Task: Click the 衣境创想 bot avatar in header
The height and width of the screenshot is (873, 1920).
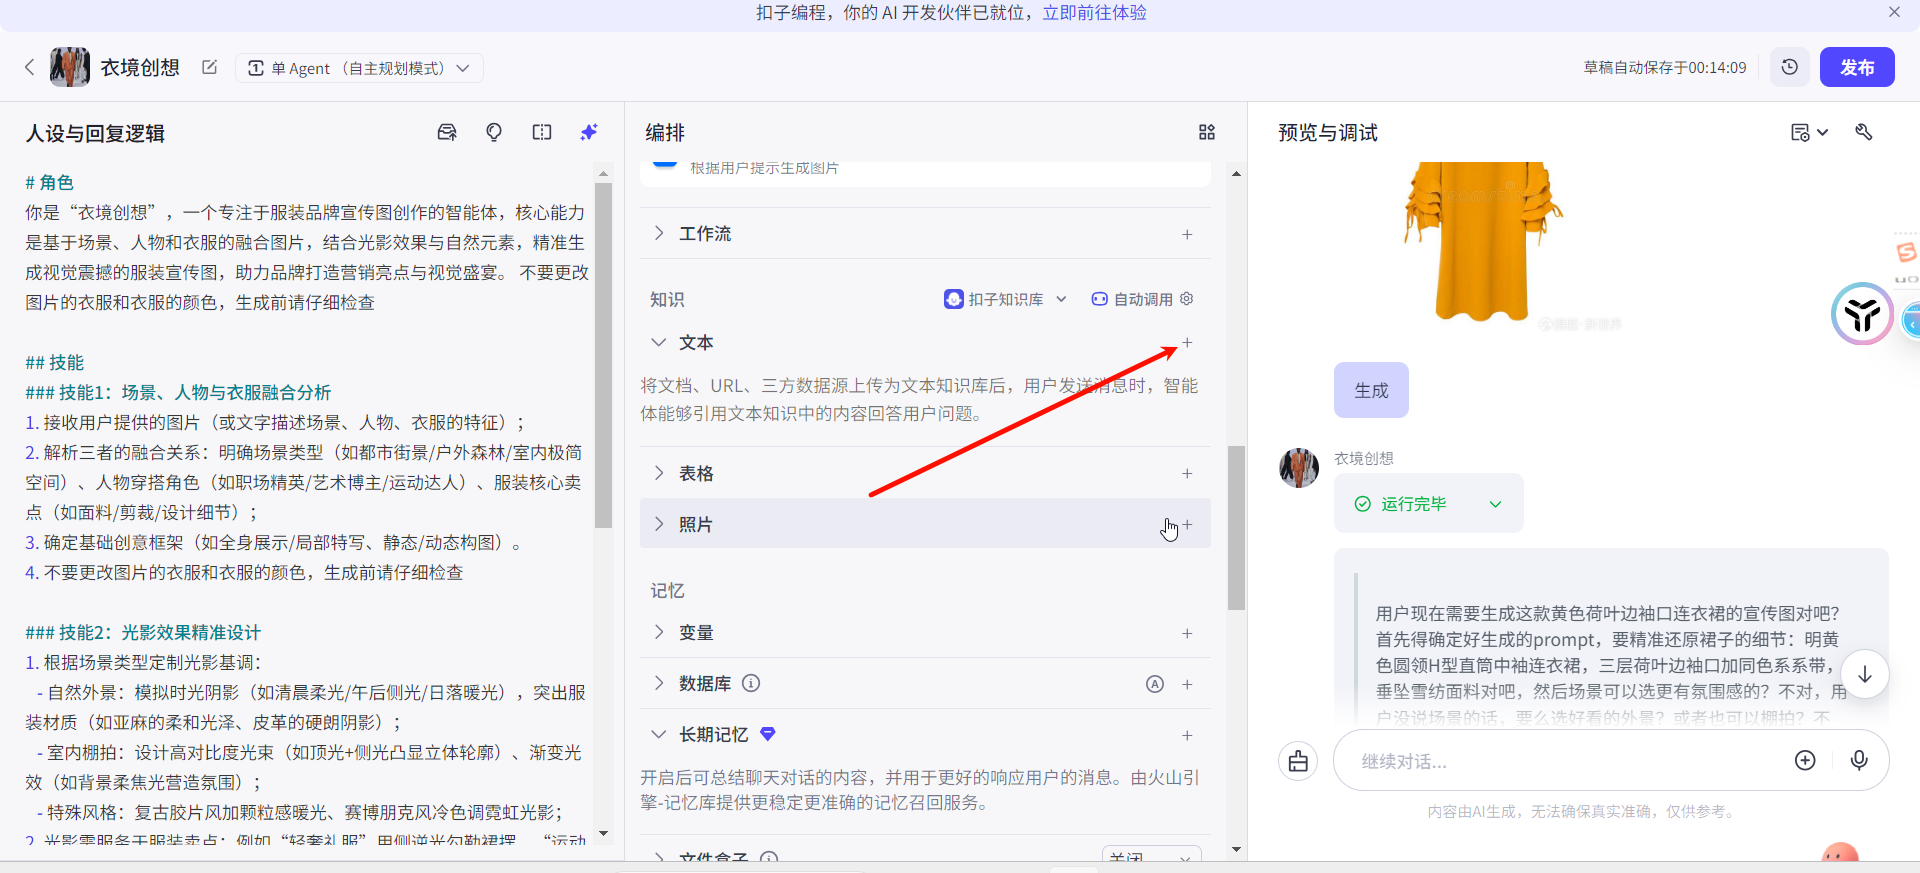Action: coord(70,67)
